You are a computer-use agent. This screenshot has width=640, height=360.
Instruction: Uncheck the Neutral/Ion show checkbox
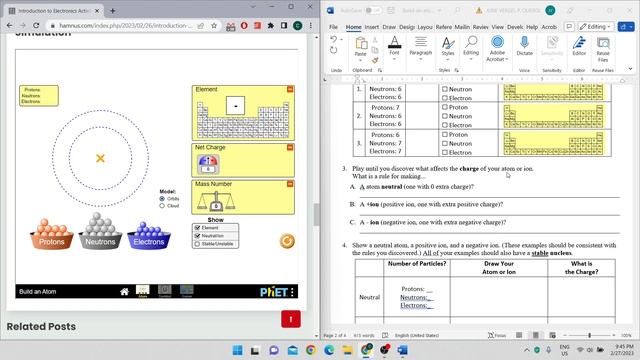198,236
